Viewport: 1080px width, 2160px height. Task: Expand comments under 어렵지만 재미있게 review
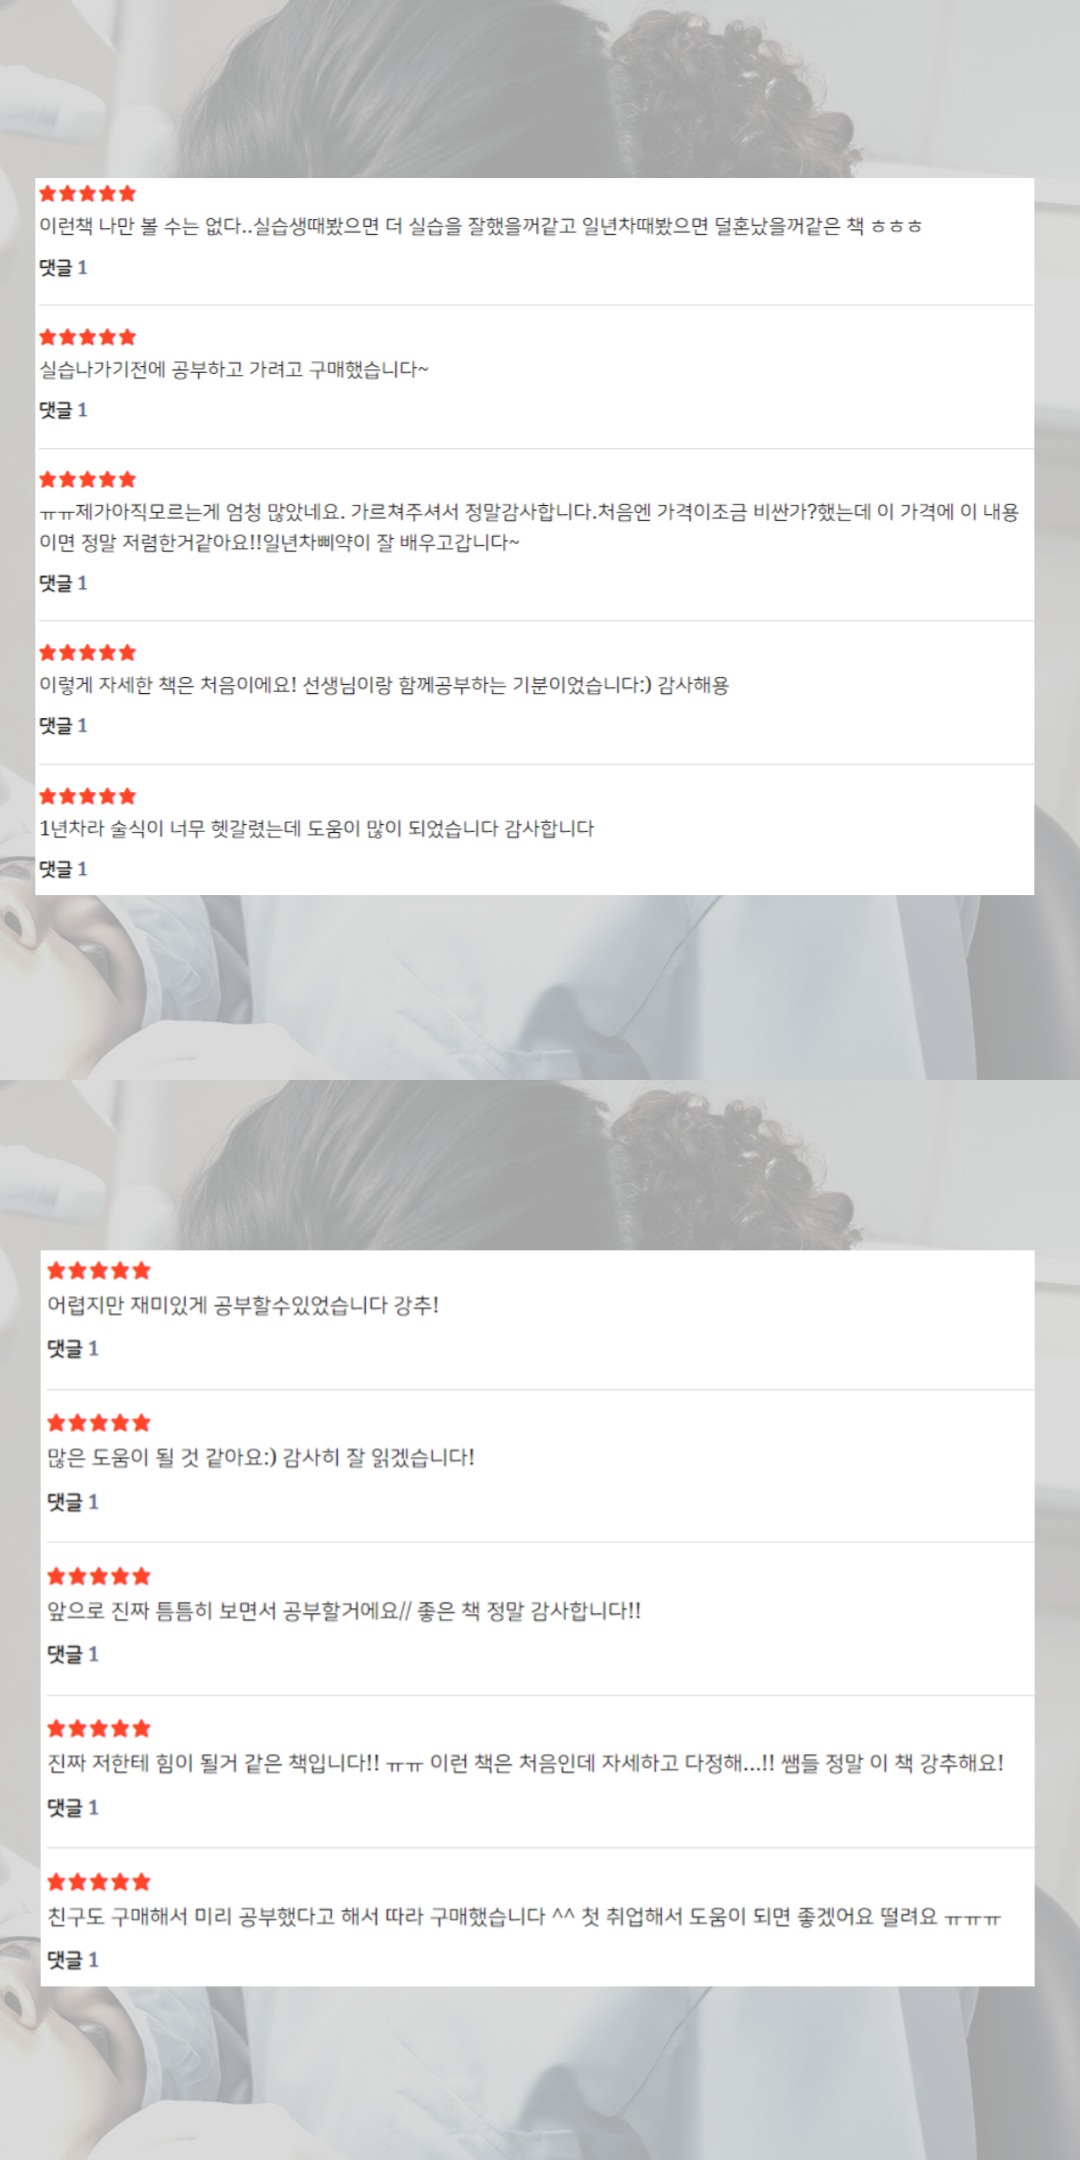click(73, 1349)
